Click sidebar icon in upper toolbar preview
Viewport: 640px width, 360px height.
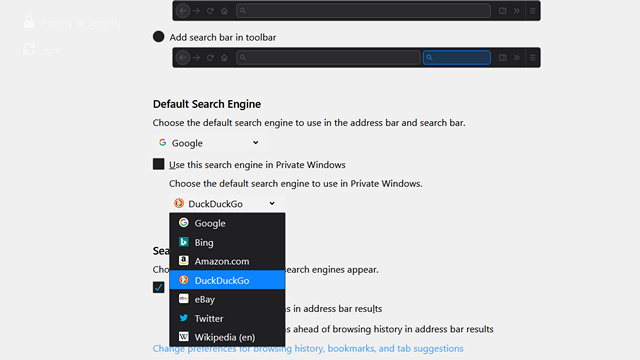[502, 11]
